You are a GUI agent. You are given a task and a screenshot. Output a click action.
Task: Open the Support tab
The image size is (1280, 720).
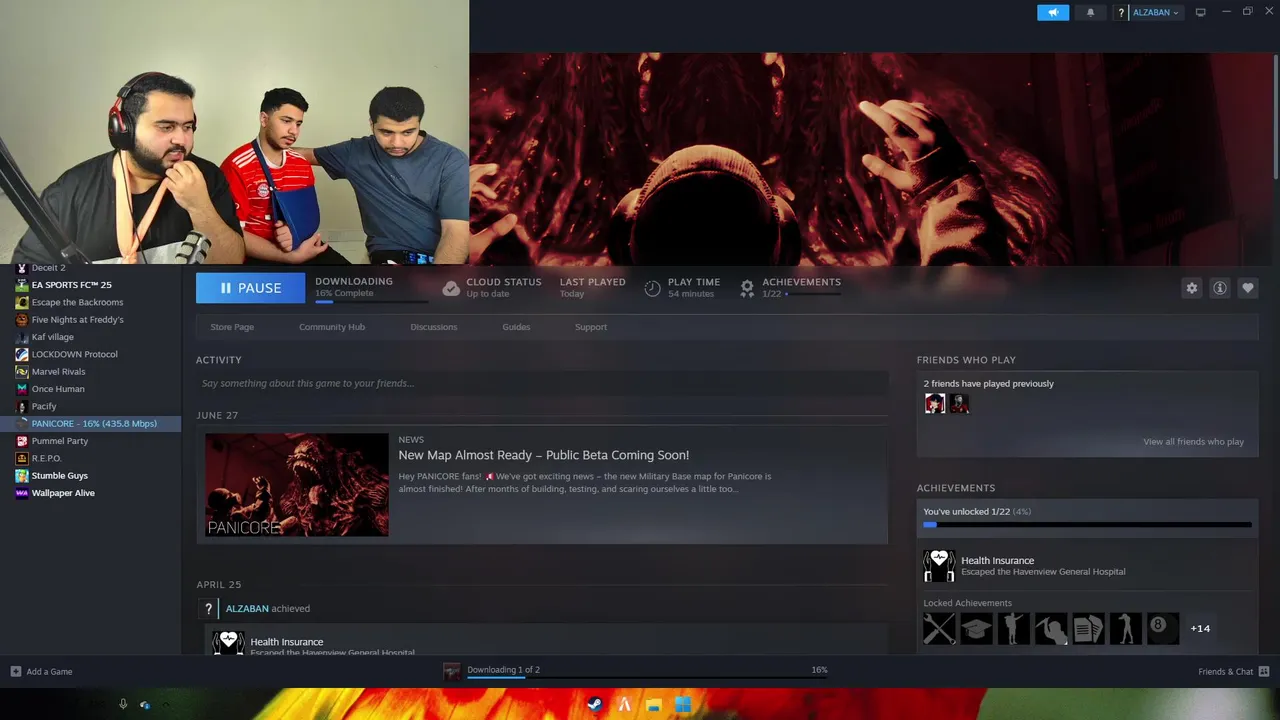tap(591, 327)
